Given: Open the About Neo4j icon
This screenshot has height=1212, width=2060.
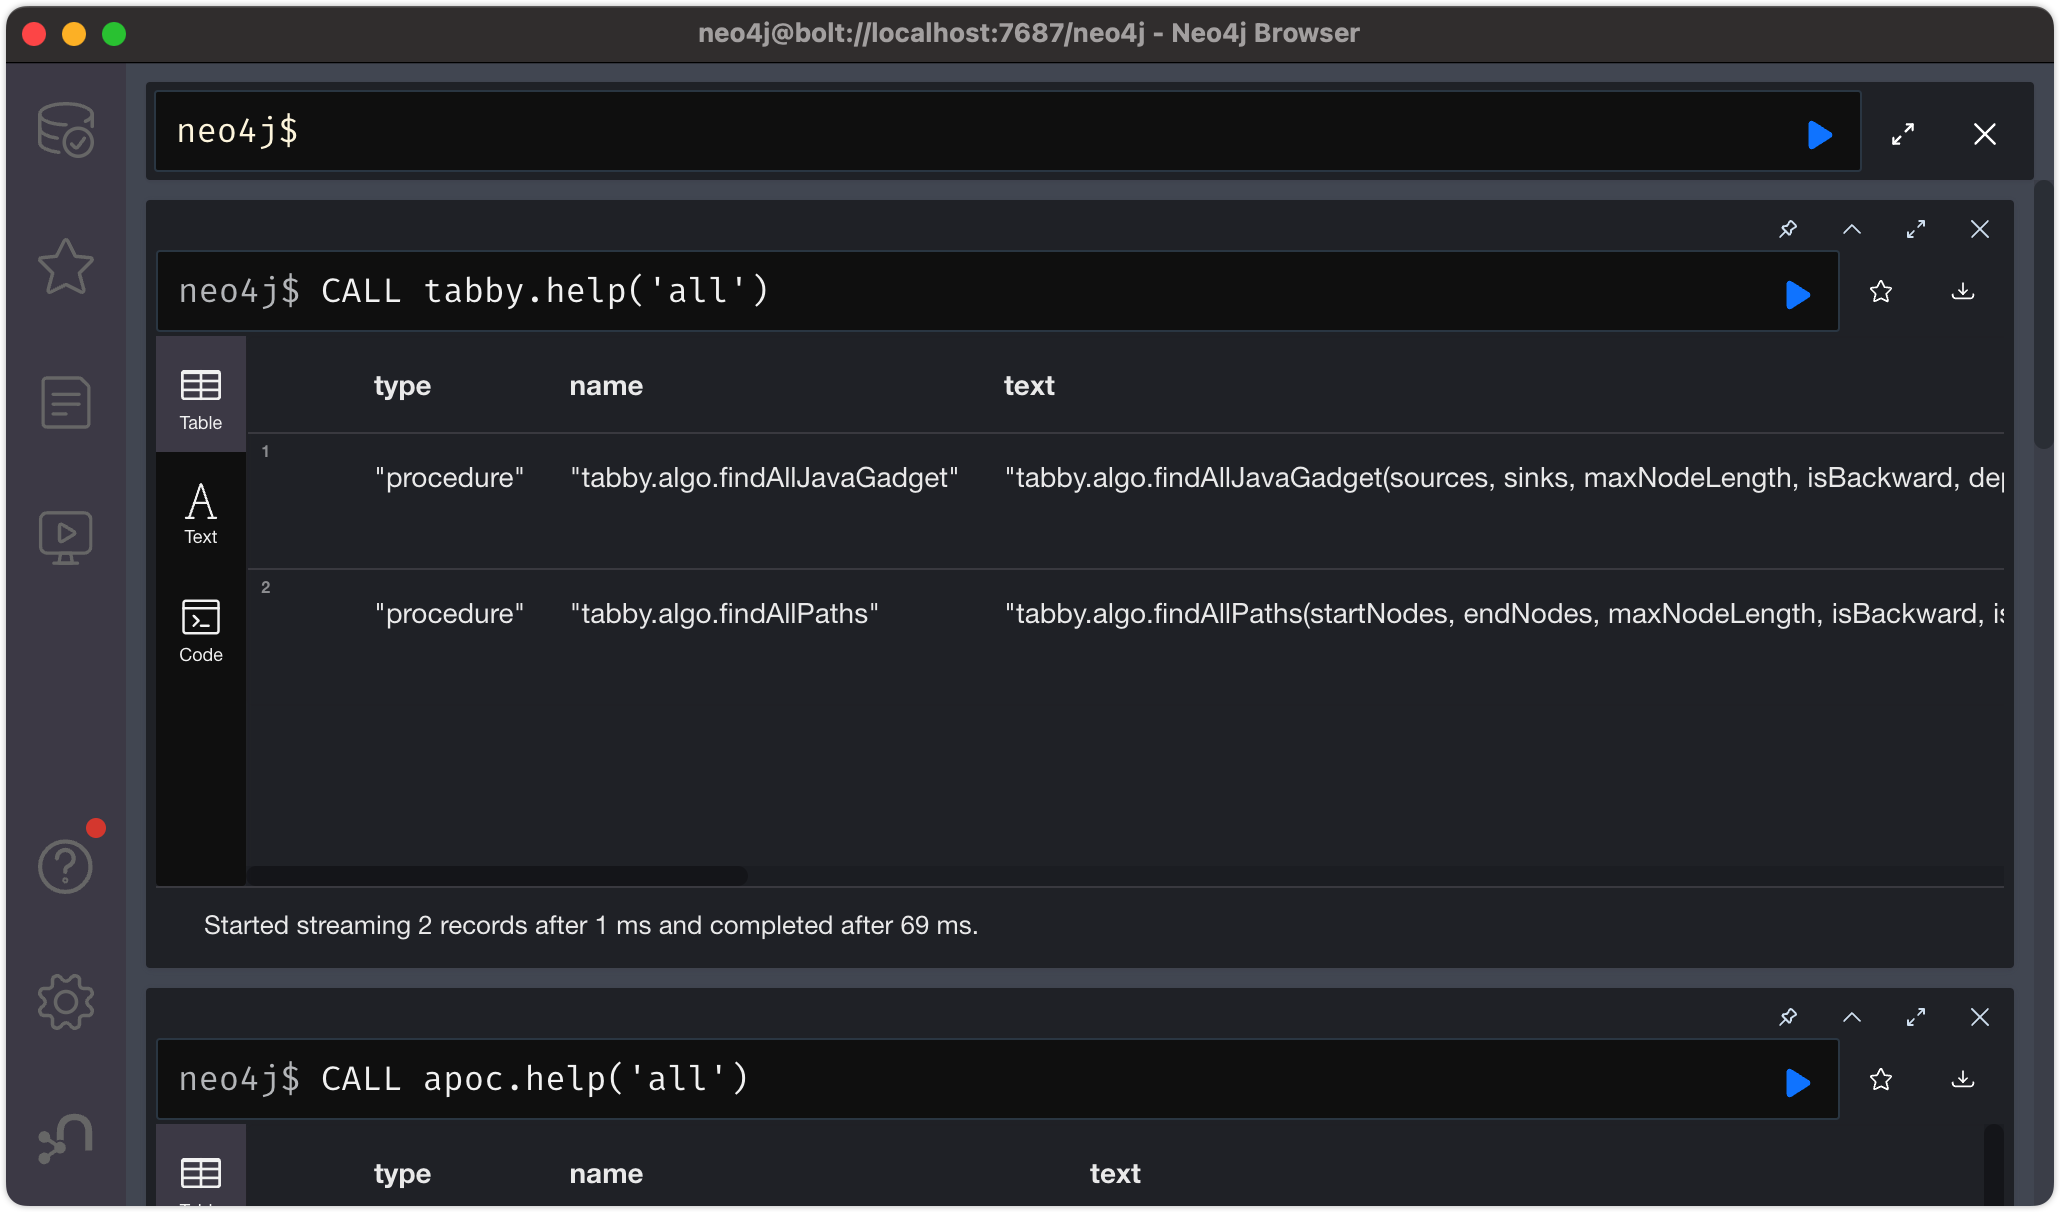Looking at the screenshot, I should pos(66,1138).
